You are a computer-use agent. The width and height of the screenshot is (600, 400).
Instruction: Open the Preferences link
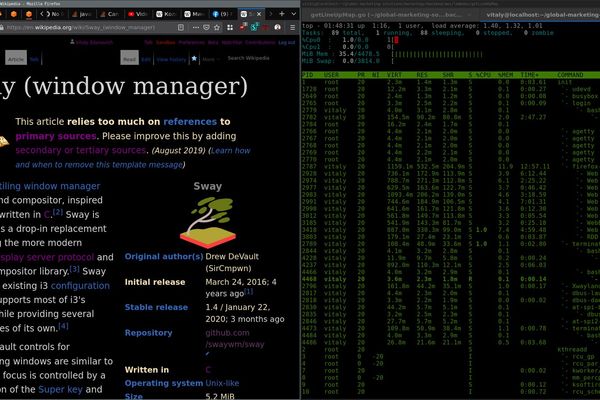click(191, 42)
